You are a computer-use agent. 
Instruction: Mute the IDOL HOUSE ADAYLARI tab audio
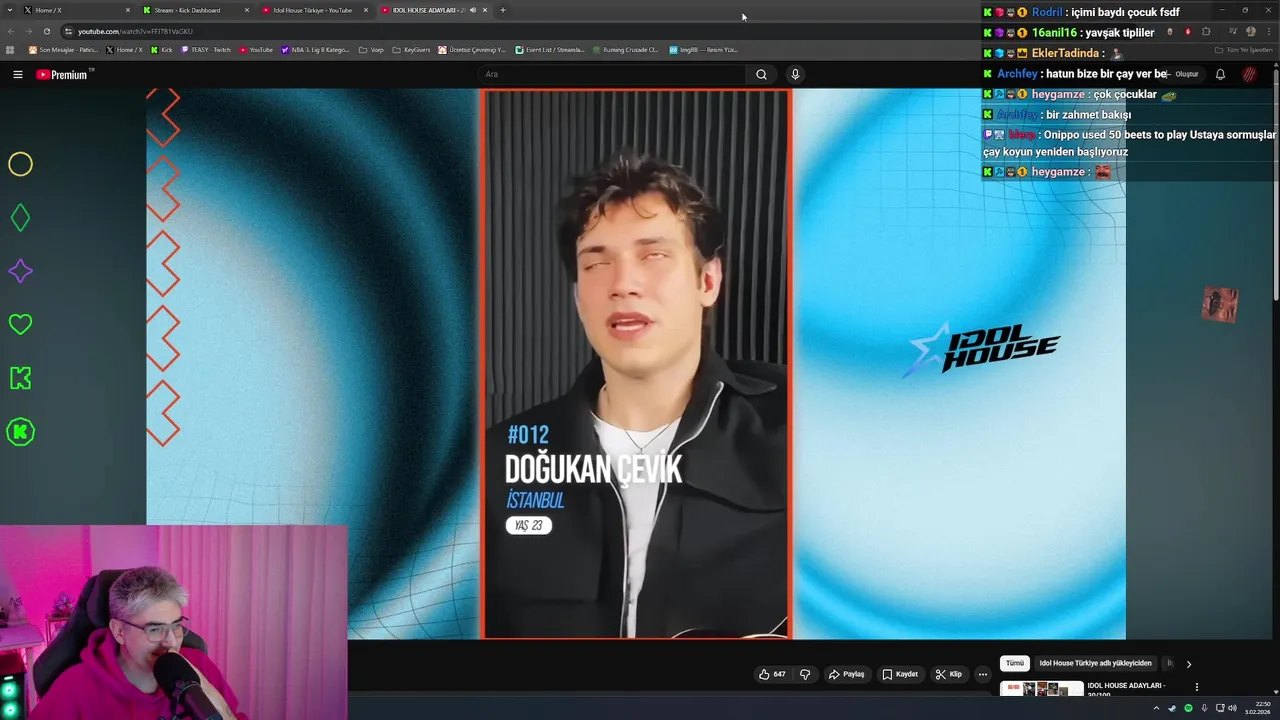[472, 10]
